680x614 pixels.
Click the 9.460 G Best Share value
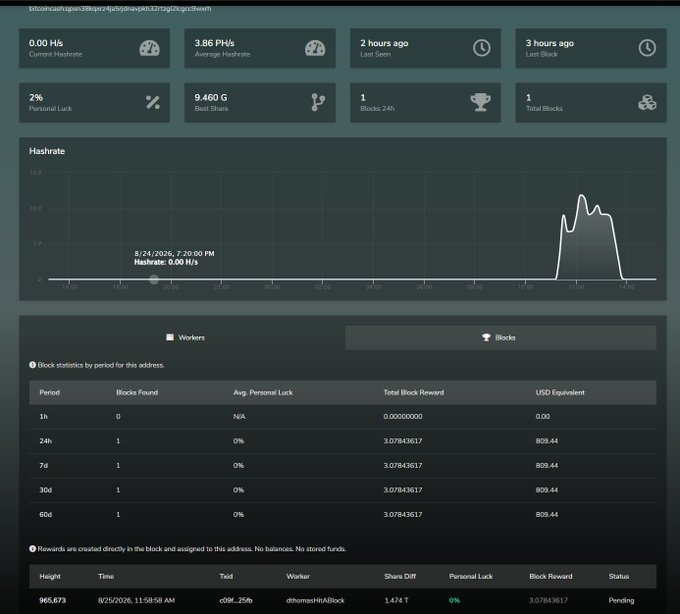click(211, 98)
